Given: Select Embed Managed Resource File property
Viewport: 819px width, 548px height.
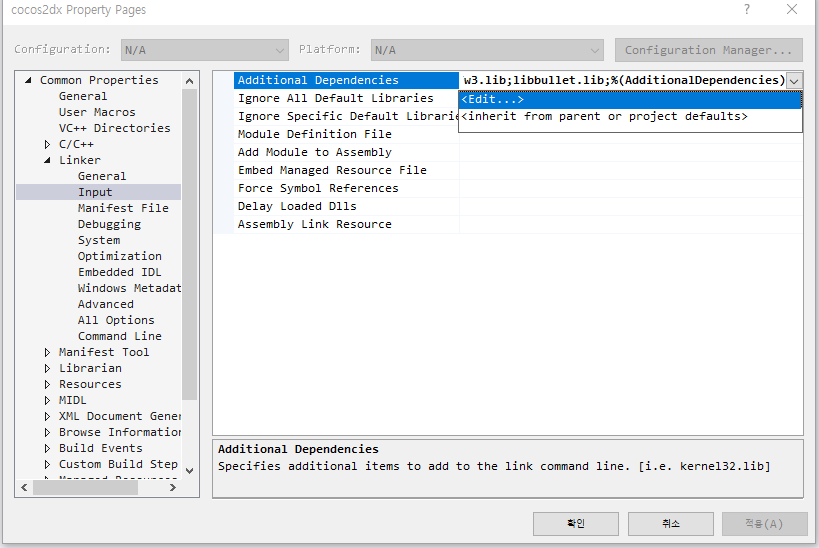Looking at the screenshot, I should click(x=346, y=170).
